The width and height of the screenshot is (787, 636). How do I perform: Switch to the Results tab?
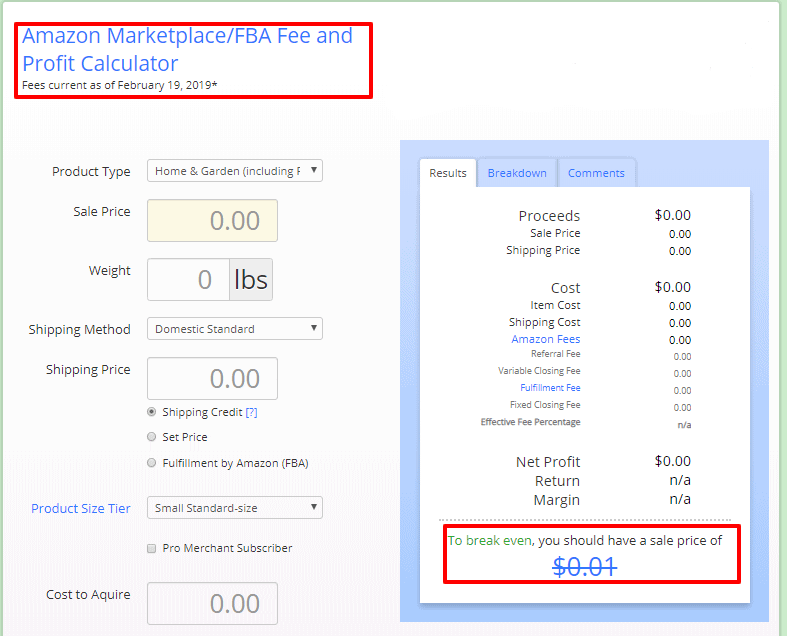pos(448,173)
